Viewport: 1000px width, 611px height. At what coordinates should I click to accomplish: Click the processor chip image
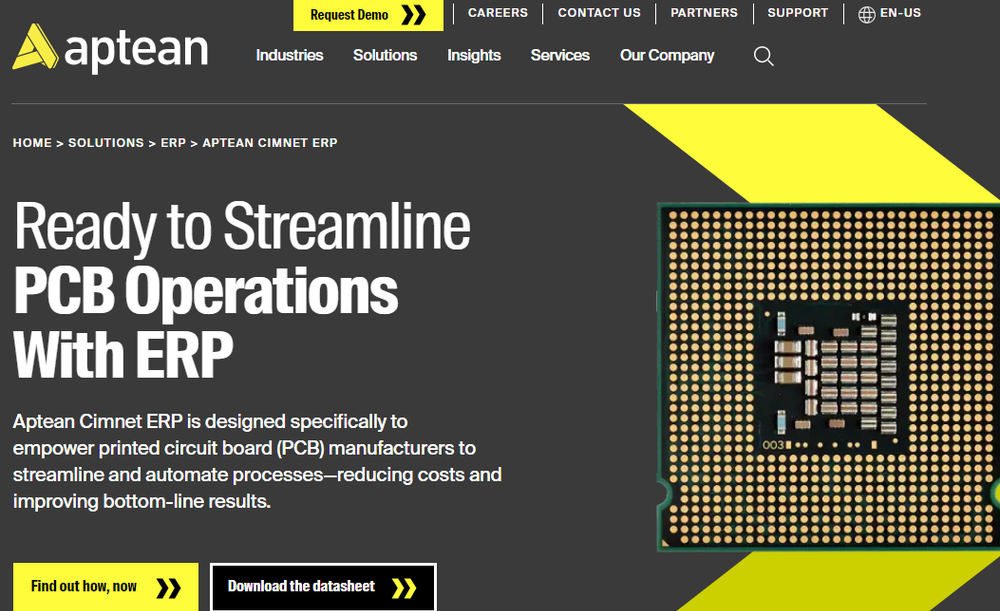(x=828, y=376)
